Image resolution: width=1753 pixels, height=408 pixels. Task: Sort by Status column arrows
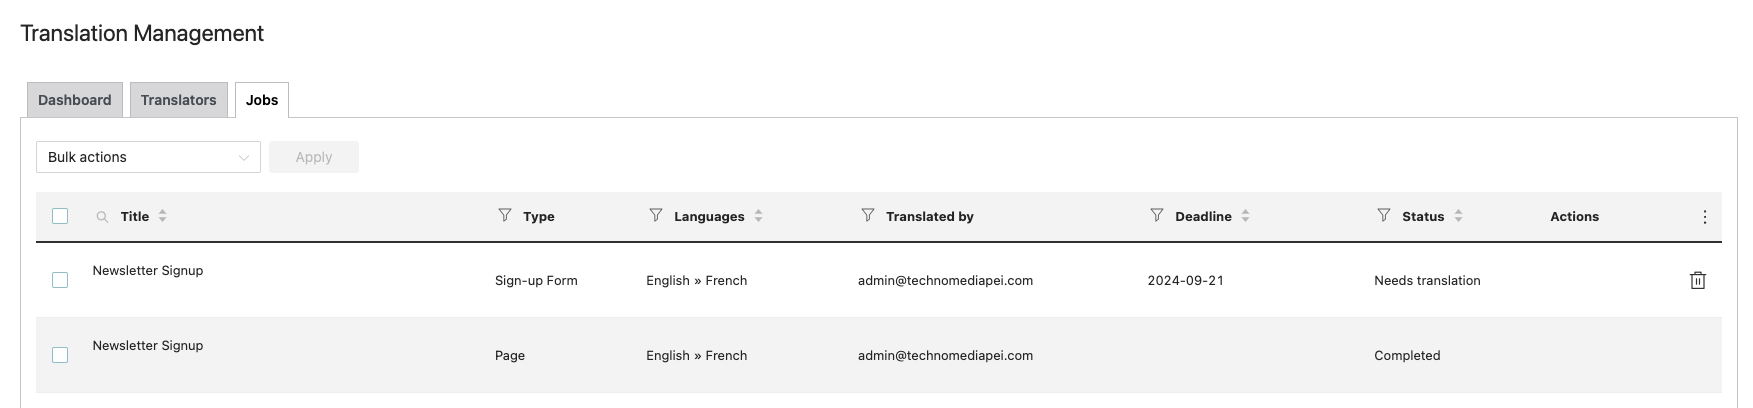1459,216
